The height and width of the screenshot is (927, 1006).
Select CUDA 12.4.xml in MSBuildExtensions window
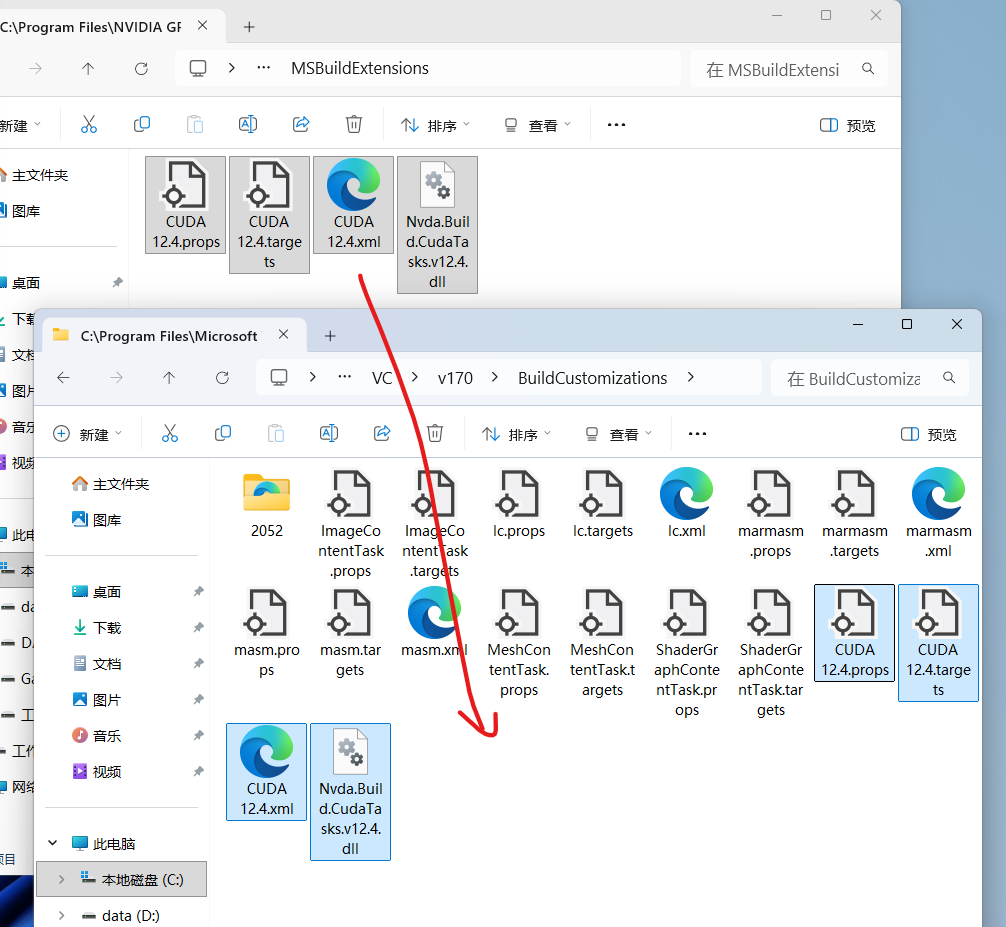pyautogui.click(x=354, y=205)
